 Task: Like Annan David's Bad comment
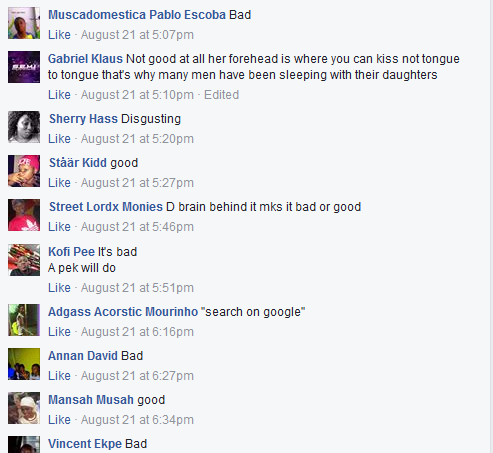(x=59, y=376)
